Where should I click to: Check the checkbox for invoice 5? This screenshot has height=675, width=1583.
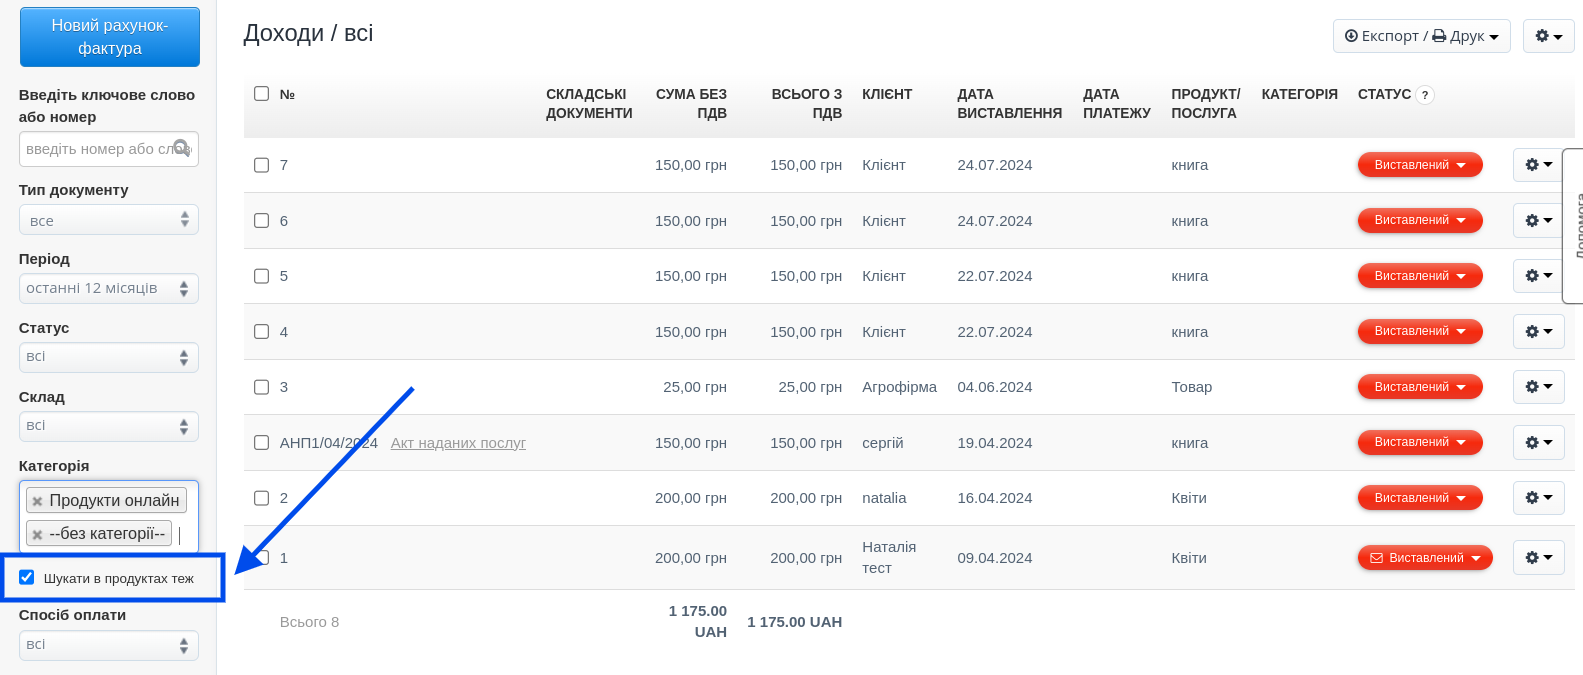[x=262, y=276]
